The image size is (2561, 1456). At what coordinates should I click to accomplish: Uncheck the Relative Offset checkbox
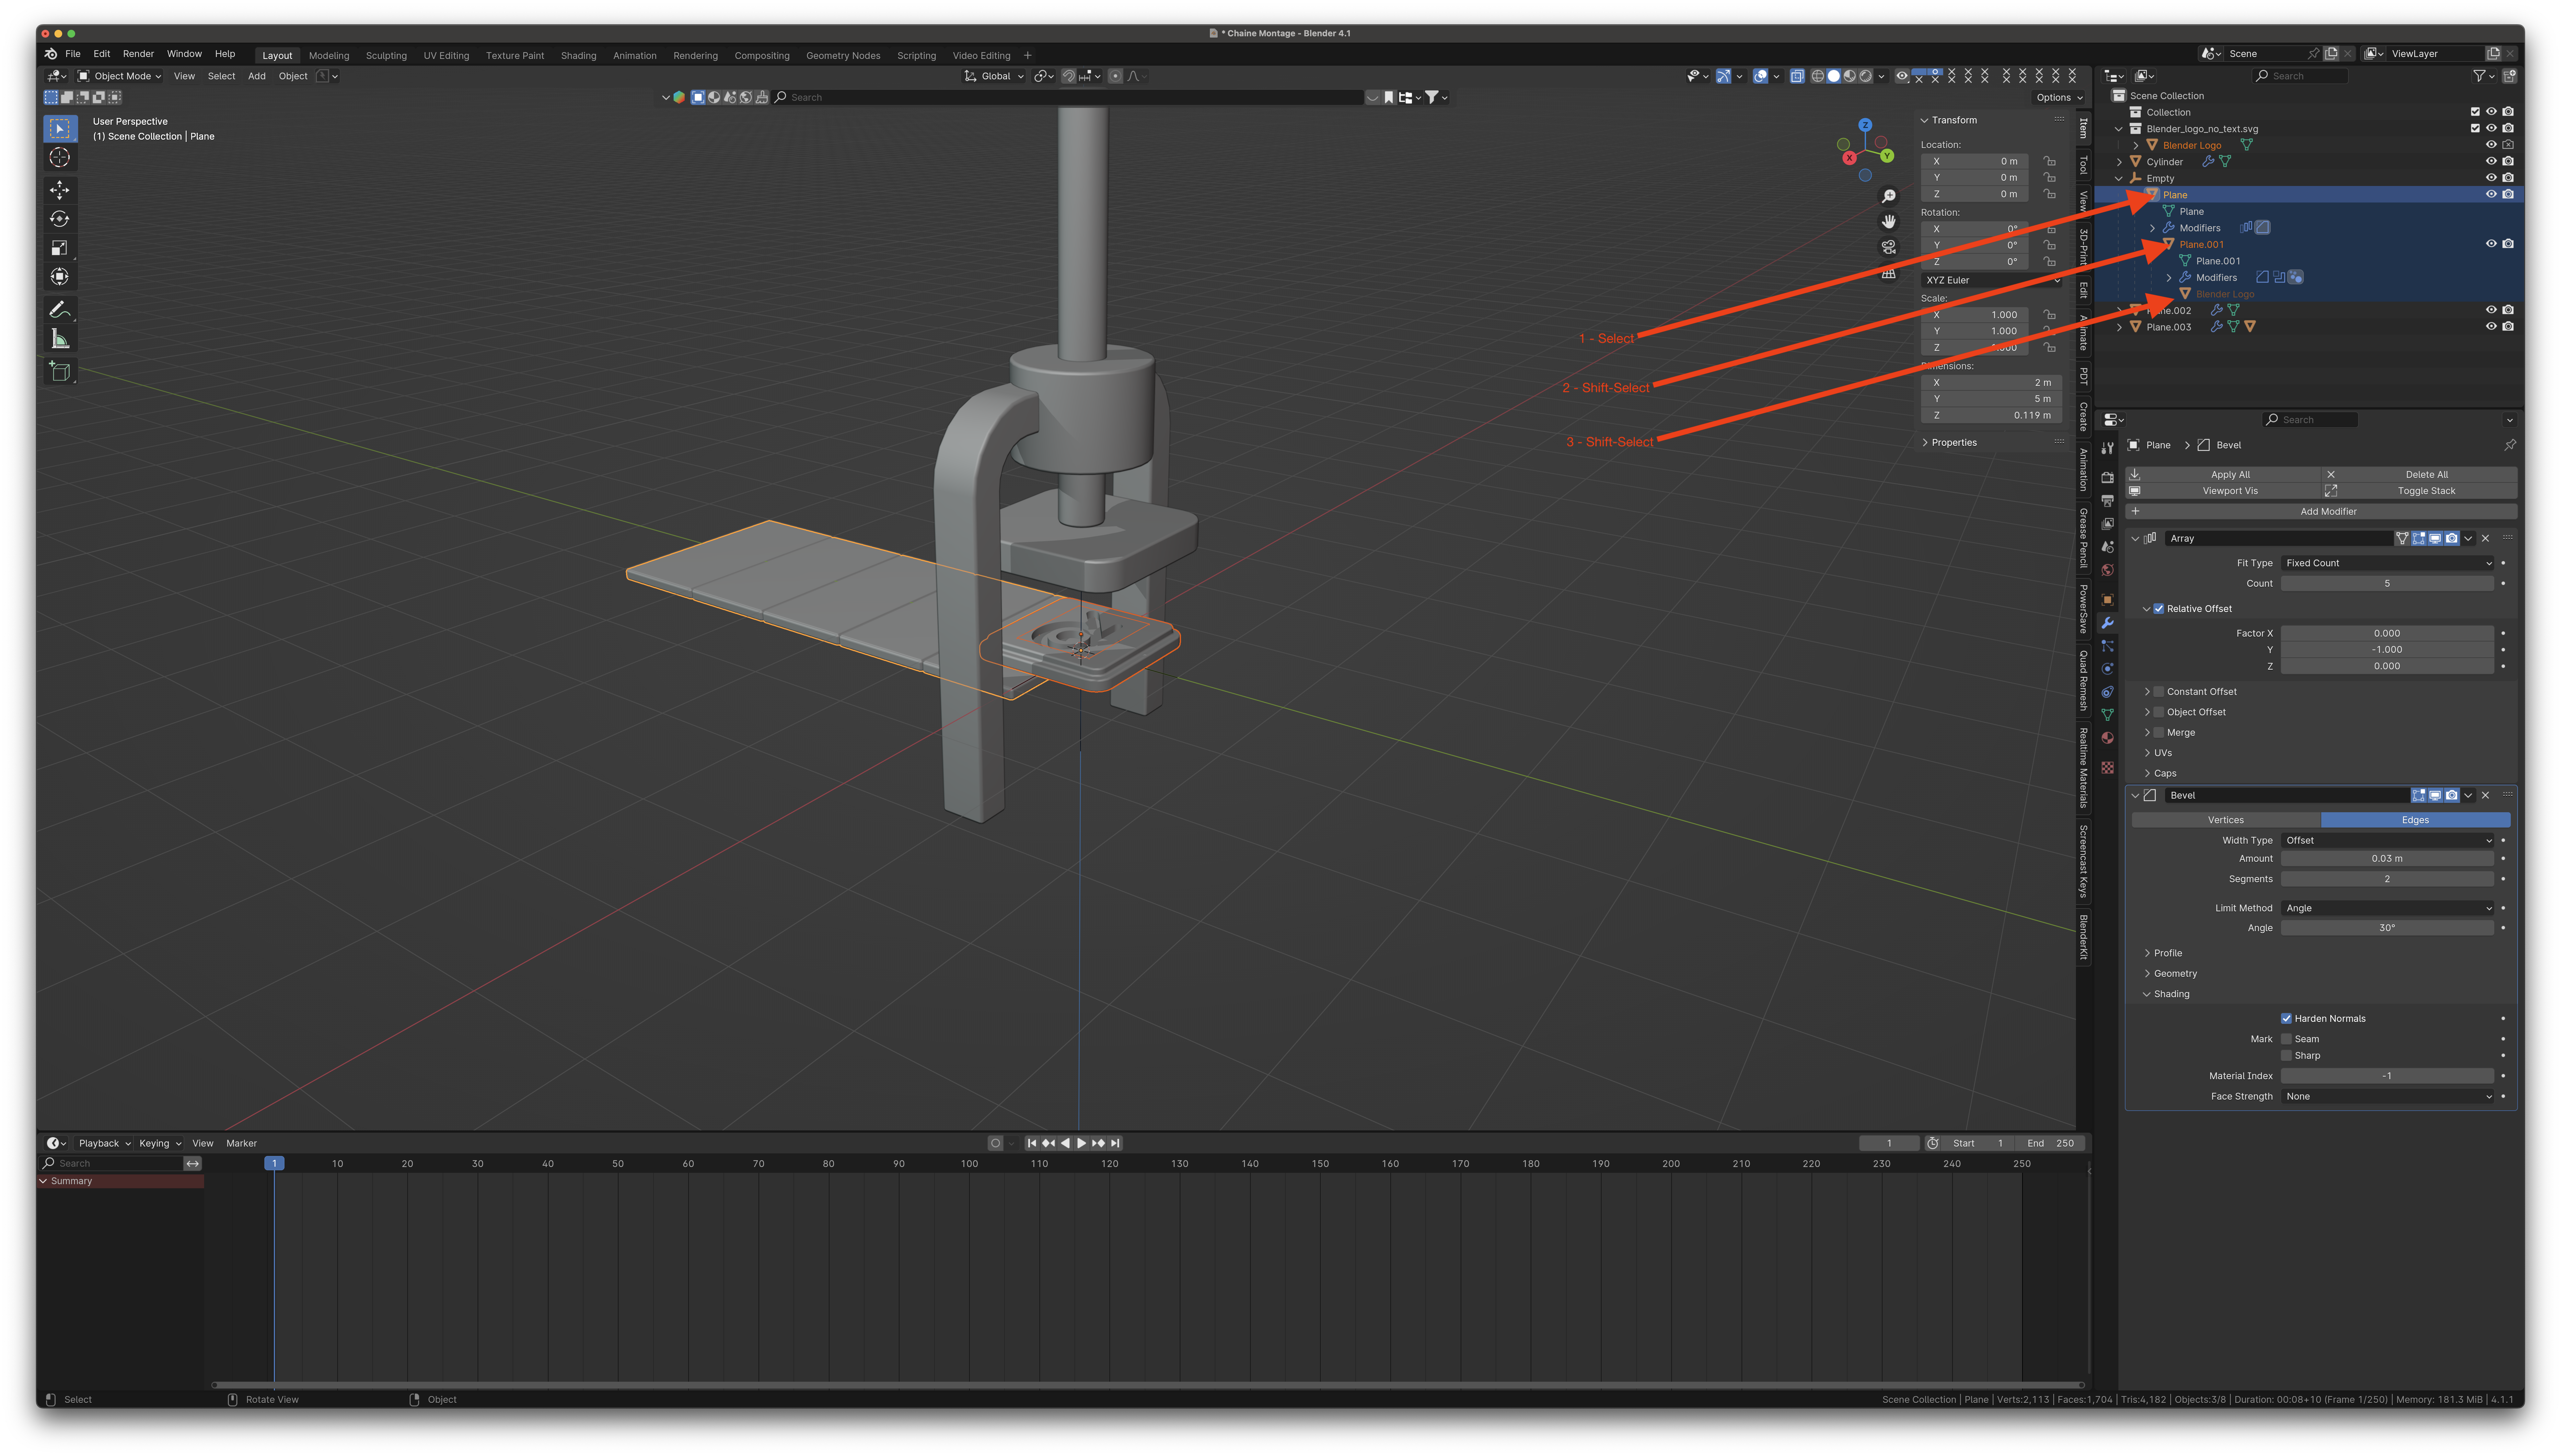[2159, 609]
